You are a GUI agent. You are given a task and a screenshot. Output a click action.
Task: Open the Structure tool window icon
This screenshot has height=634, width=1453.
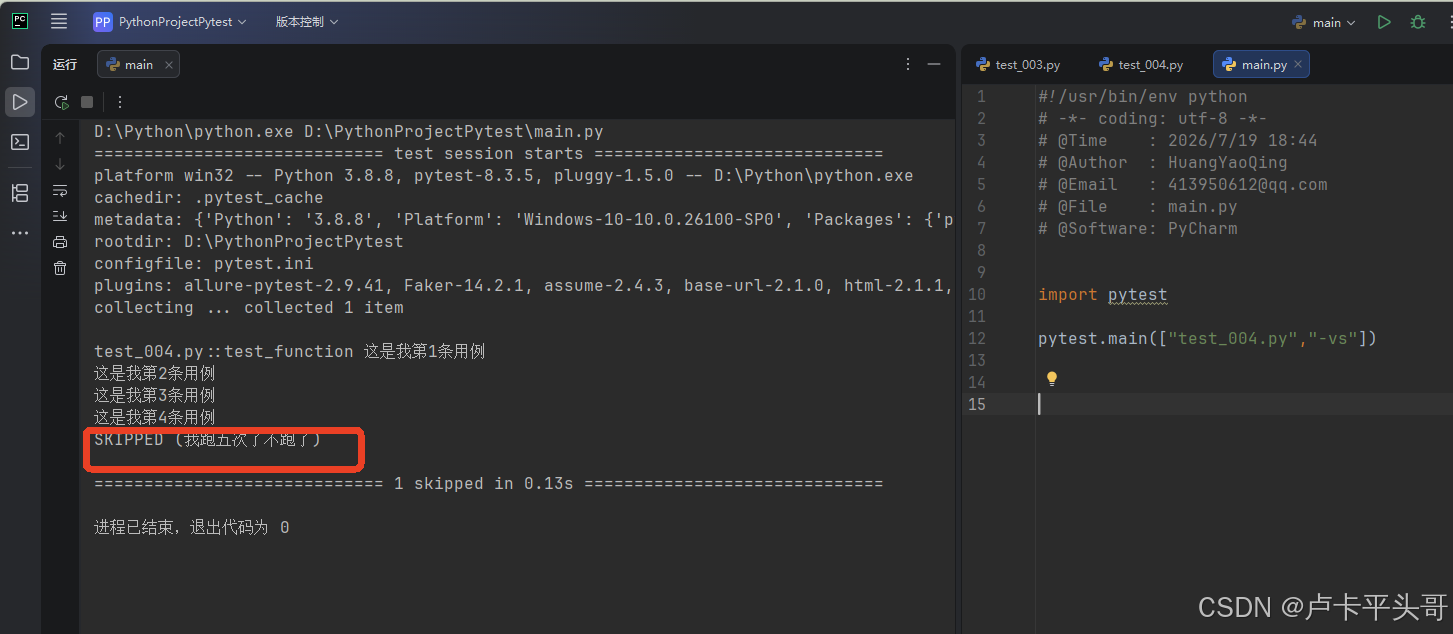click(20, 193)
